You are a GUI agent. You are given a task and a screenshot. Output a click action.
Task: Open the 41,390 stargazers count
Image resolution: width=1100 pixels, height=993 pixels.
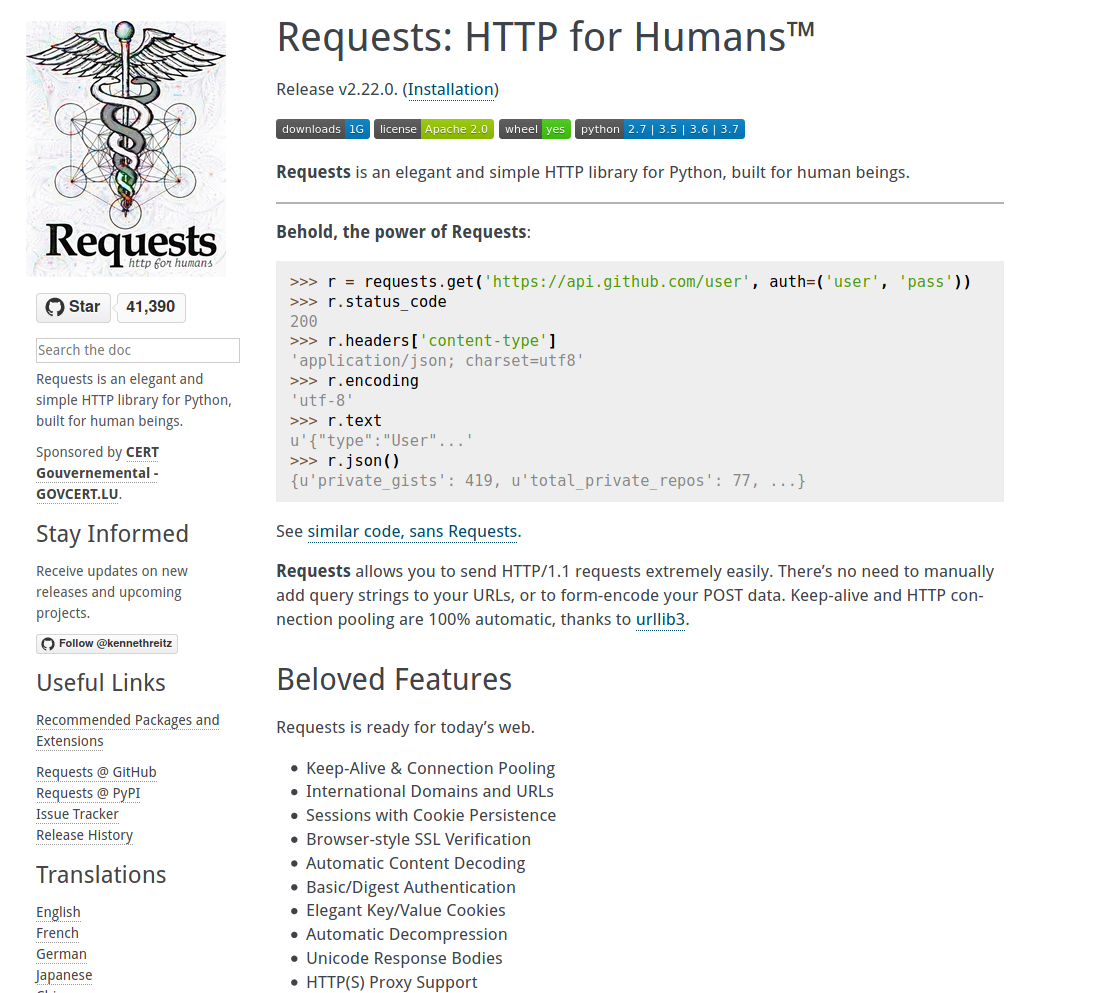coord(151,307)
